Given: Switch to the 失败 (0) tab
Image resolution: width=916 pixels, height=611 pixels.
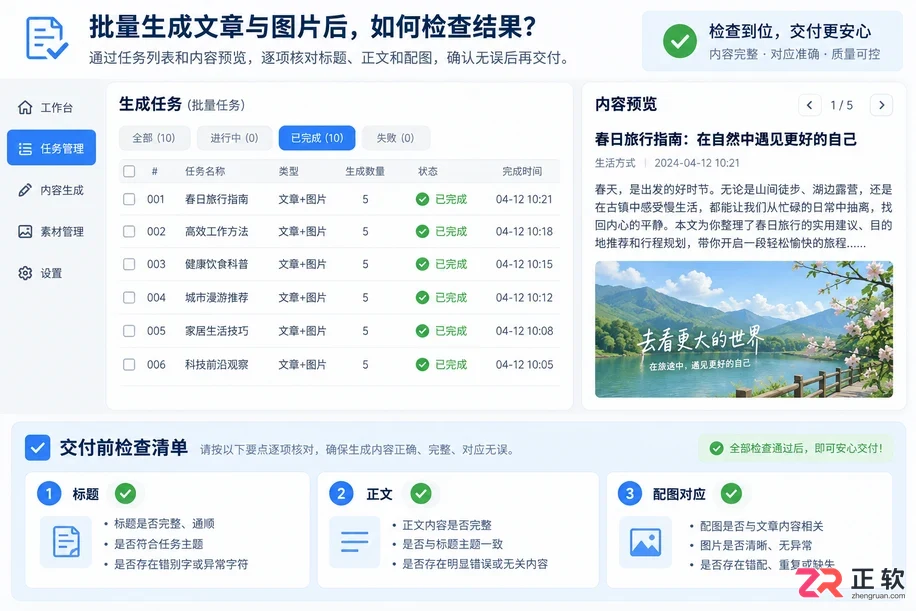Looking at the screenshot, I should point(395,138).
